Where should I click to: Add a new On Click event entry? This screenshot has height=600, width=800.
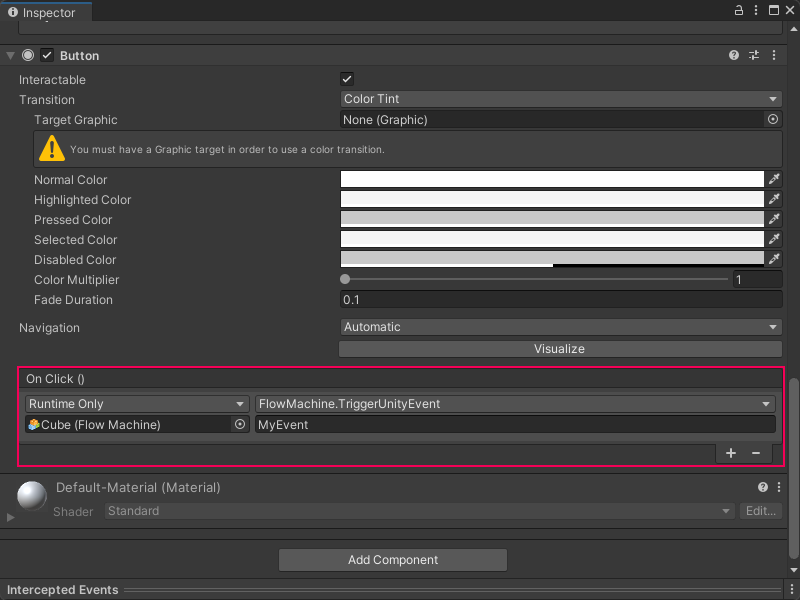pos(731,453)
